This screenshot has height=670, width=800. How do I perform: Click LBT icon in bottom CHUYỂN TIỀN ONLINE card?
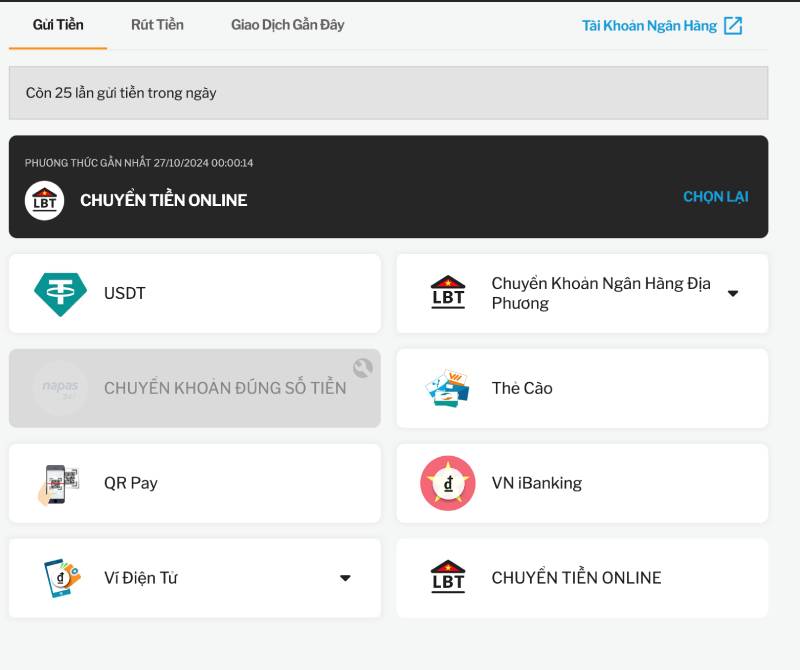(x=447, y=578)
